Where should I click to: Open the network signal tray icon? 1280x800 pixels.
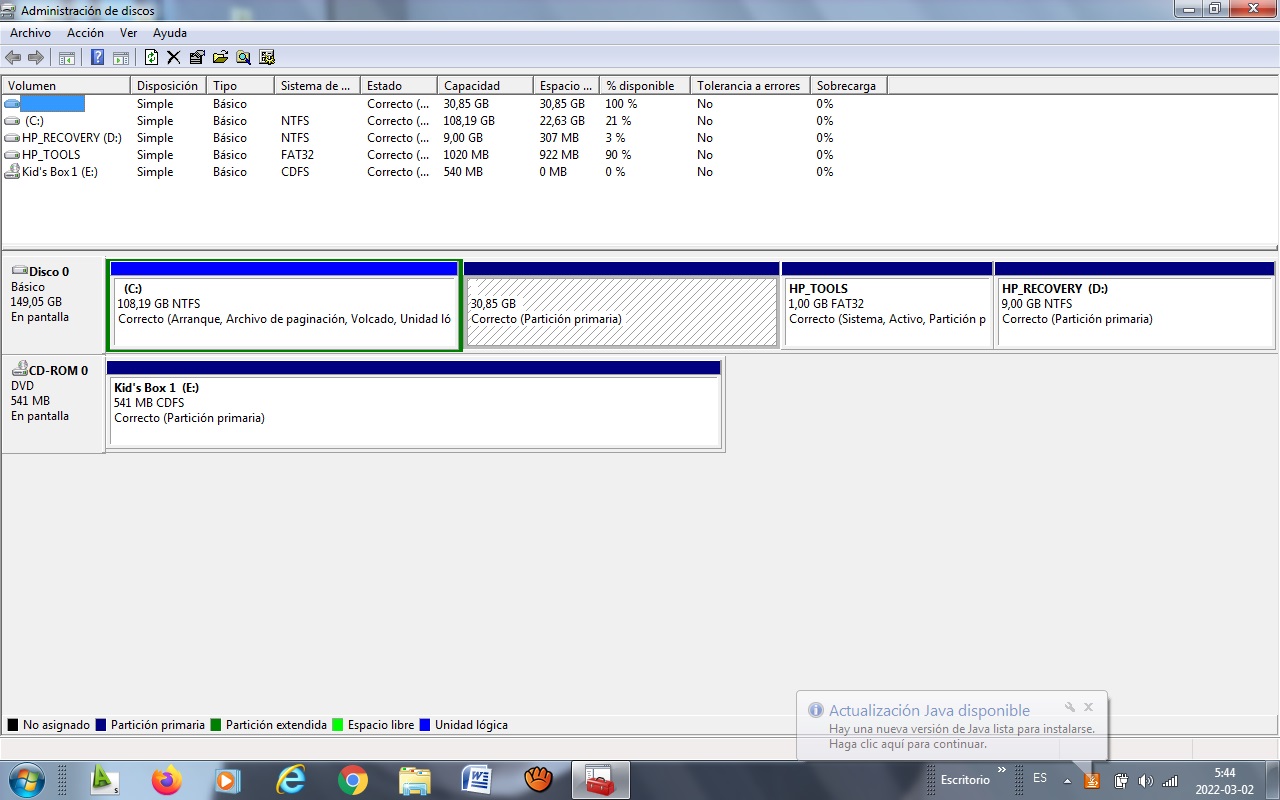[1170, 780]
